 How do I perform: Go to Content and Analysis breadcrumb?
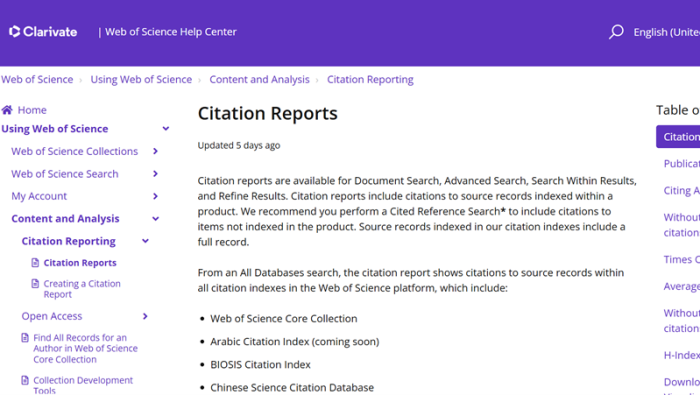tap(259, 79)
